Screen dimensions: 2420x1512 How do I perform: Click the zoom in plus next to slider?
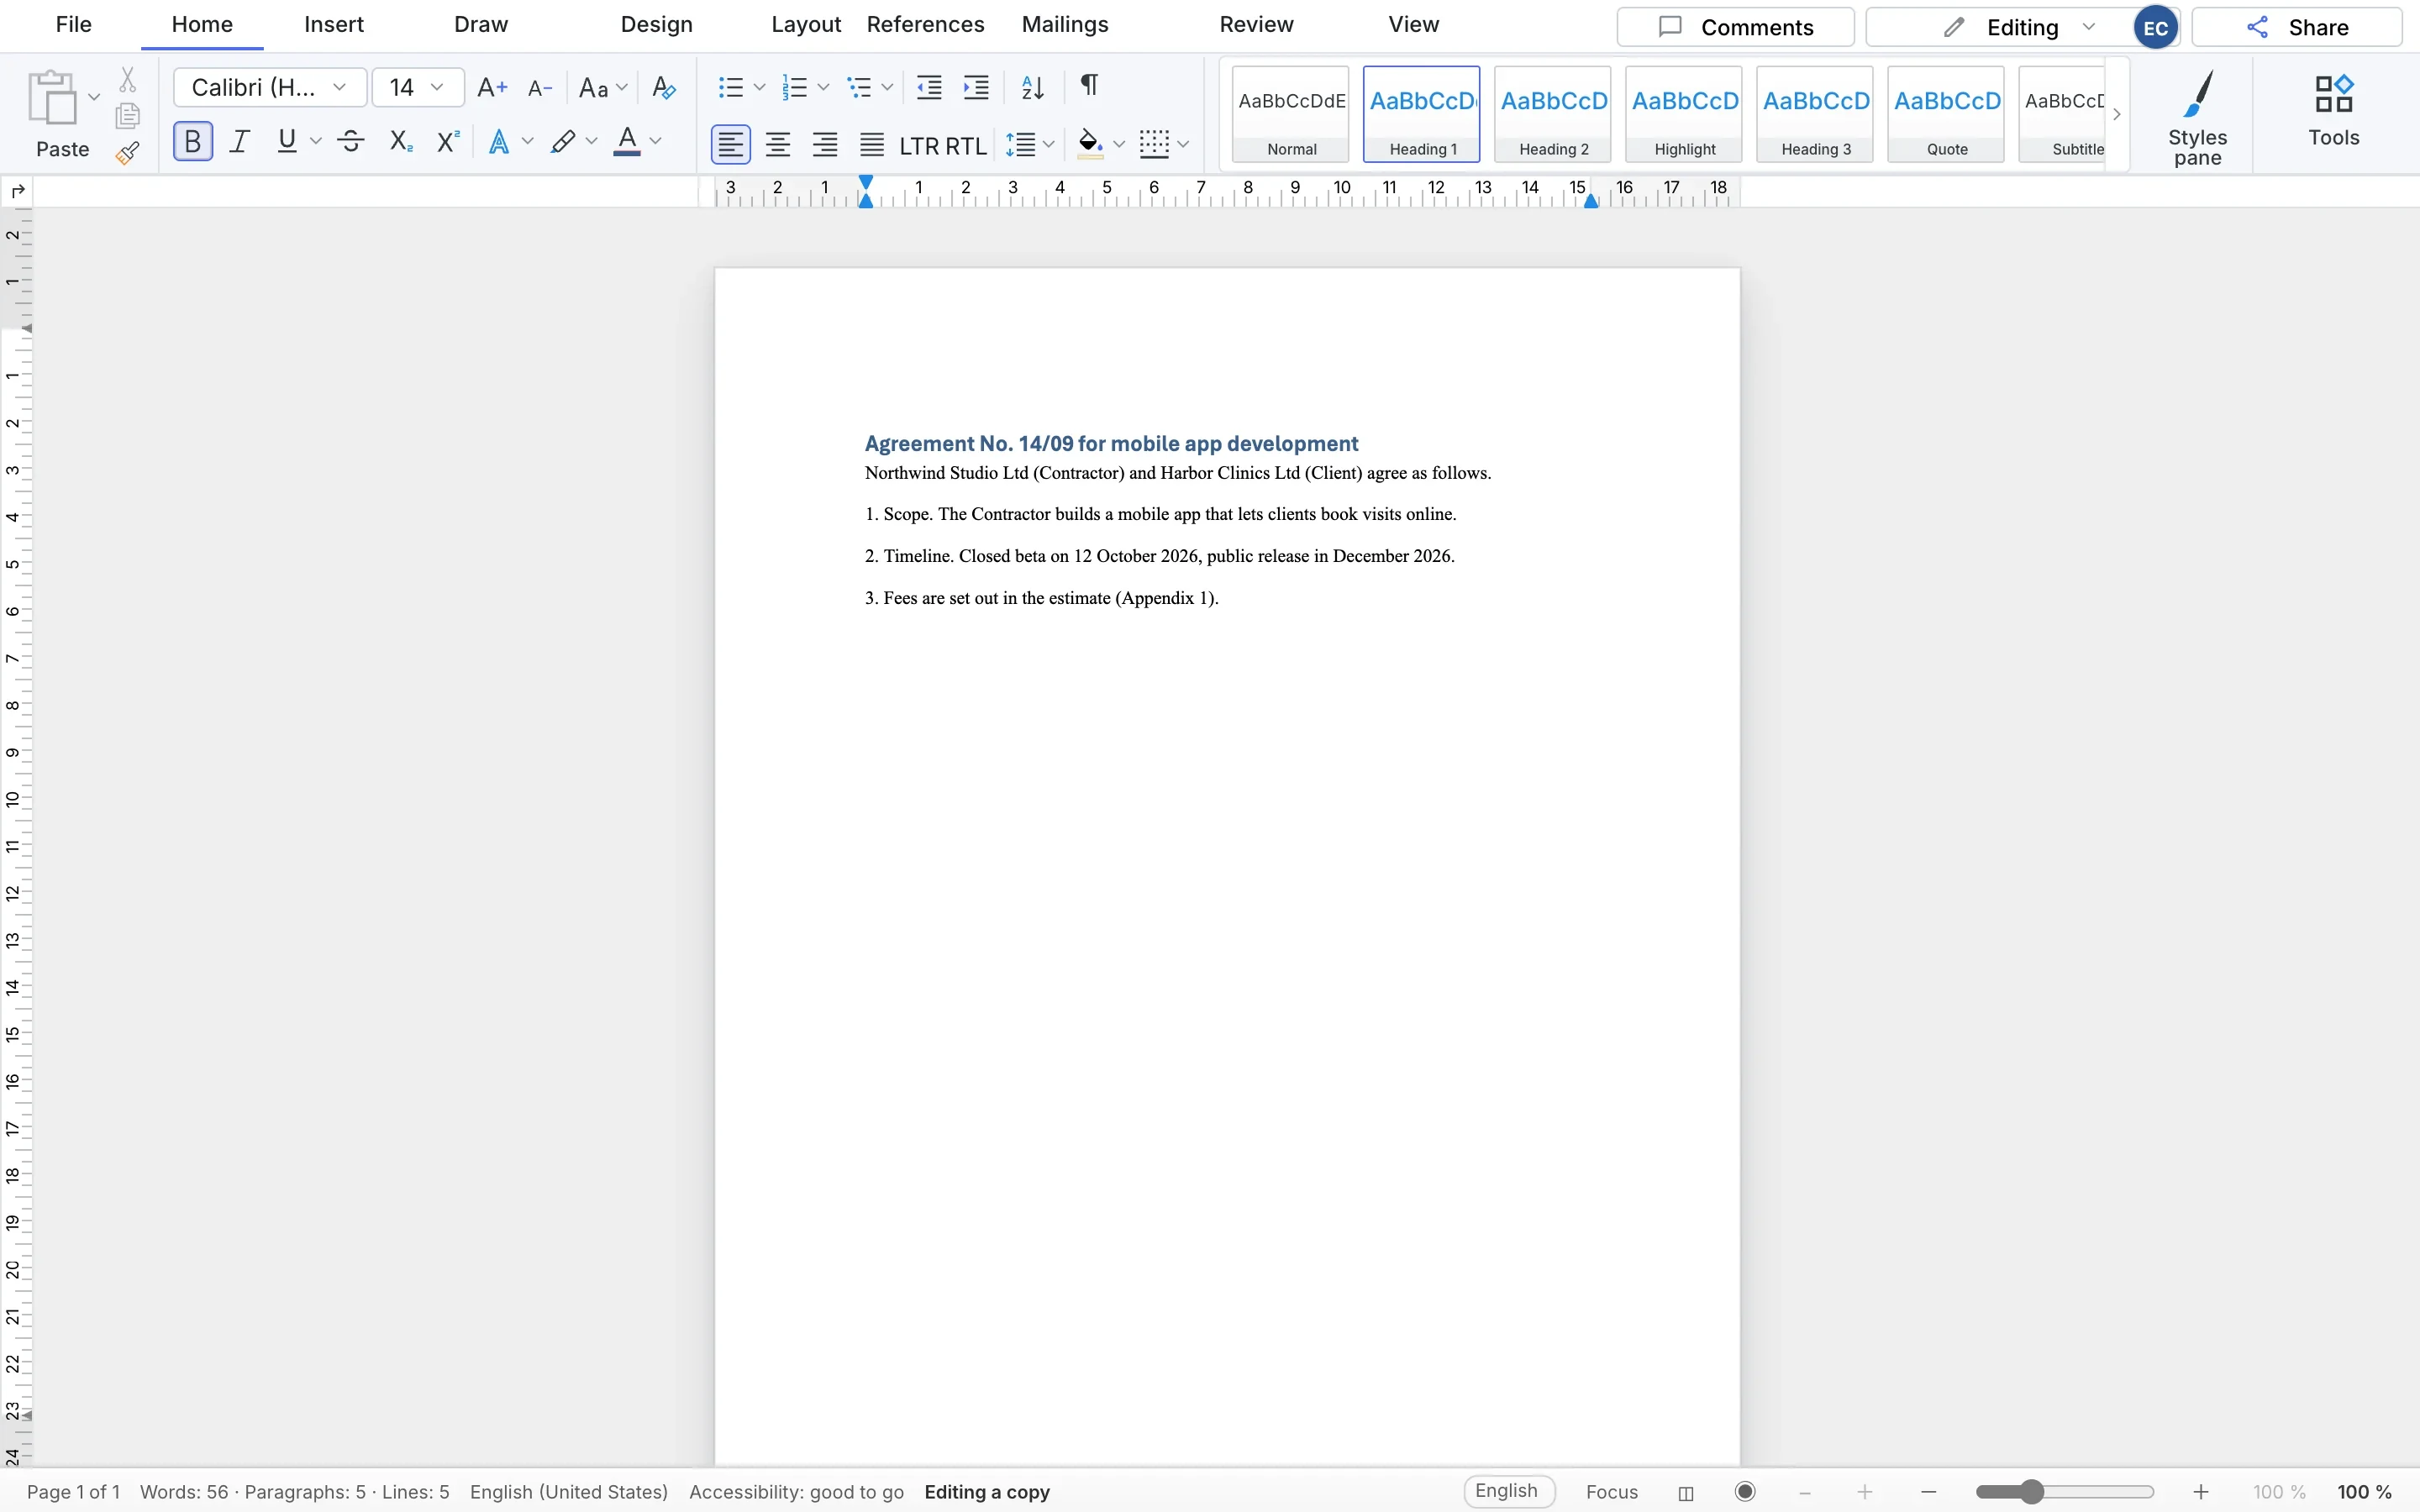point(2201,1492)
